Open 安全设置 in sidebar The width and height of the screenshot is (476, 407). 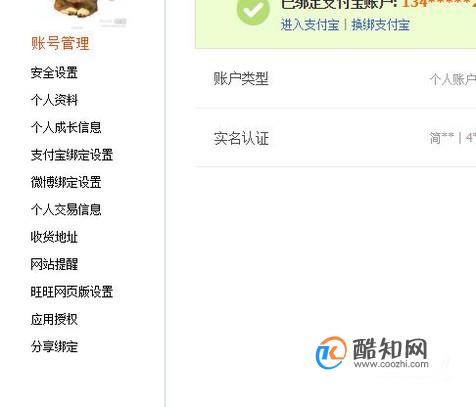(54, 73)
